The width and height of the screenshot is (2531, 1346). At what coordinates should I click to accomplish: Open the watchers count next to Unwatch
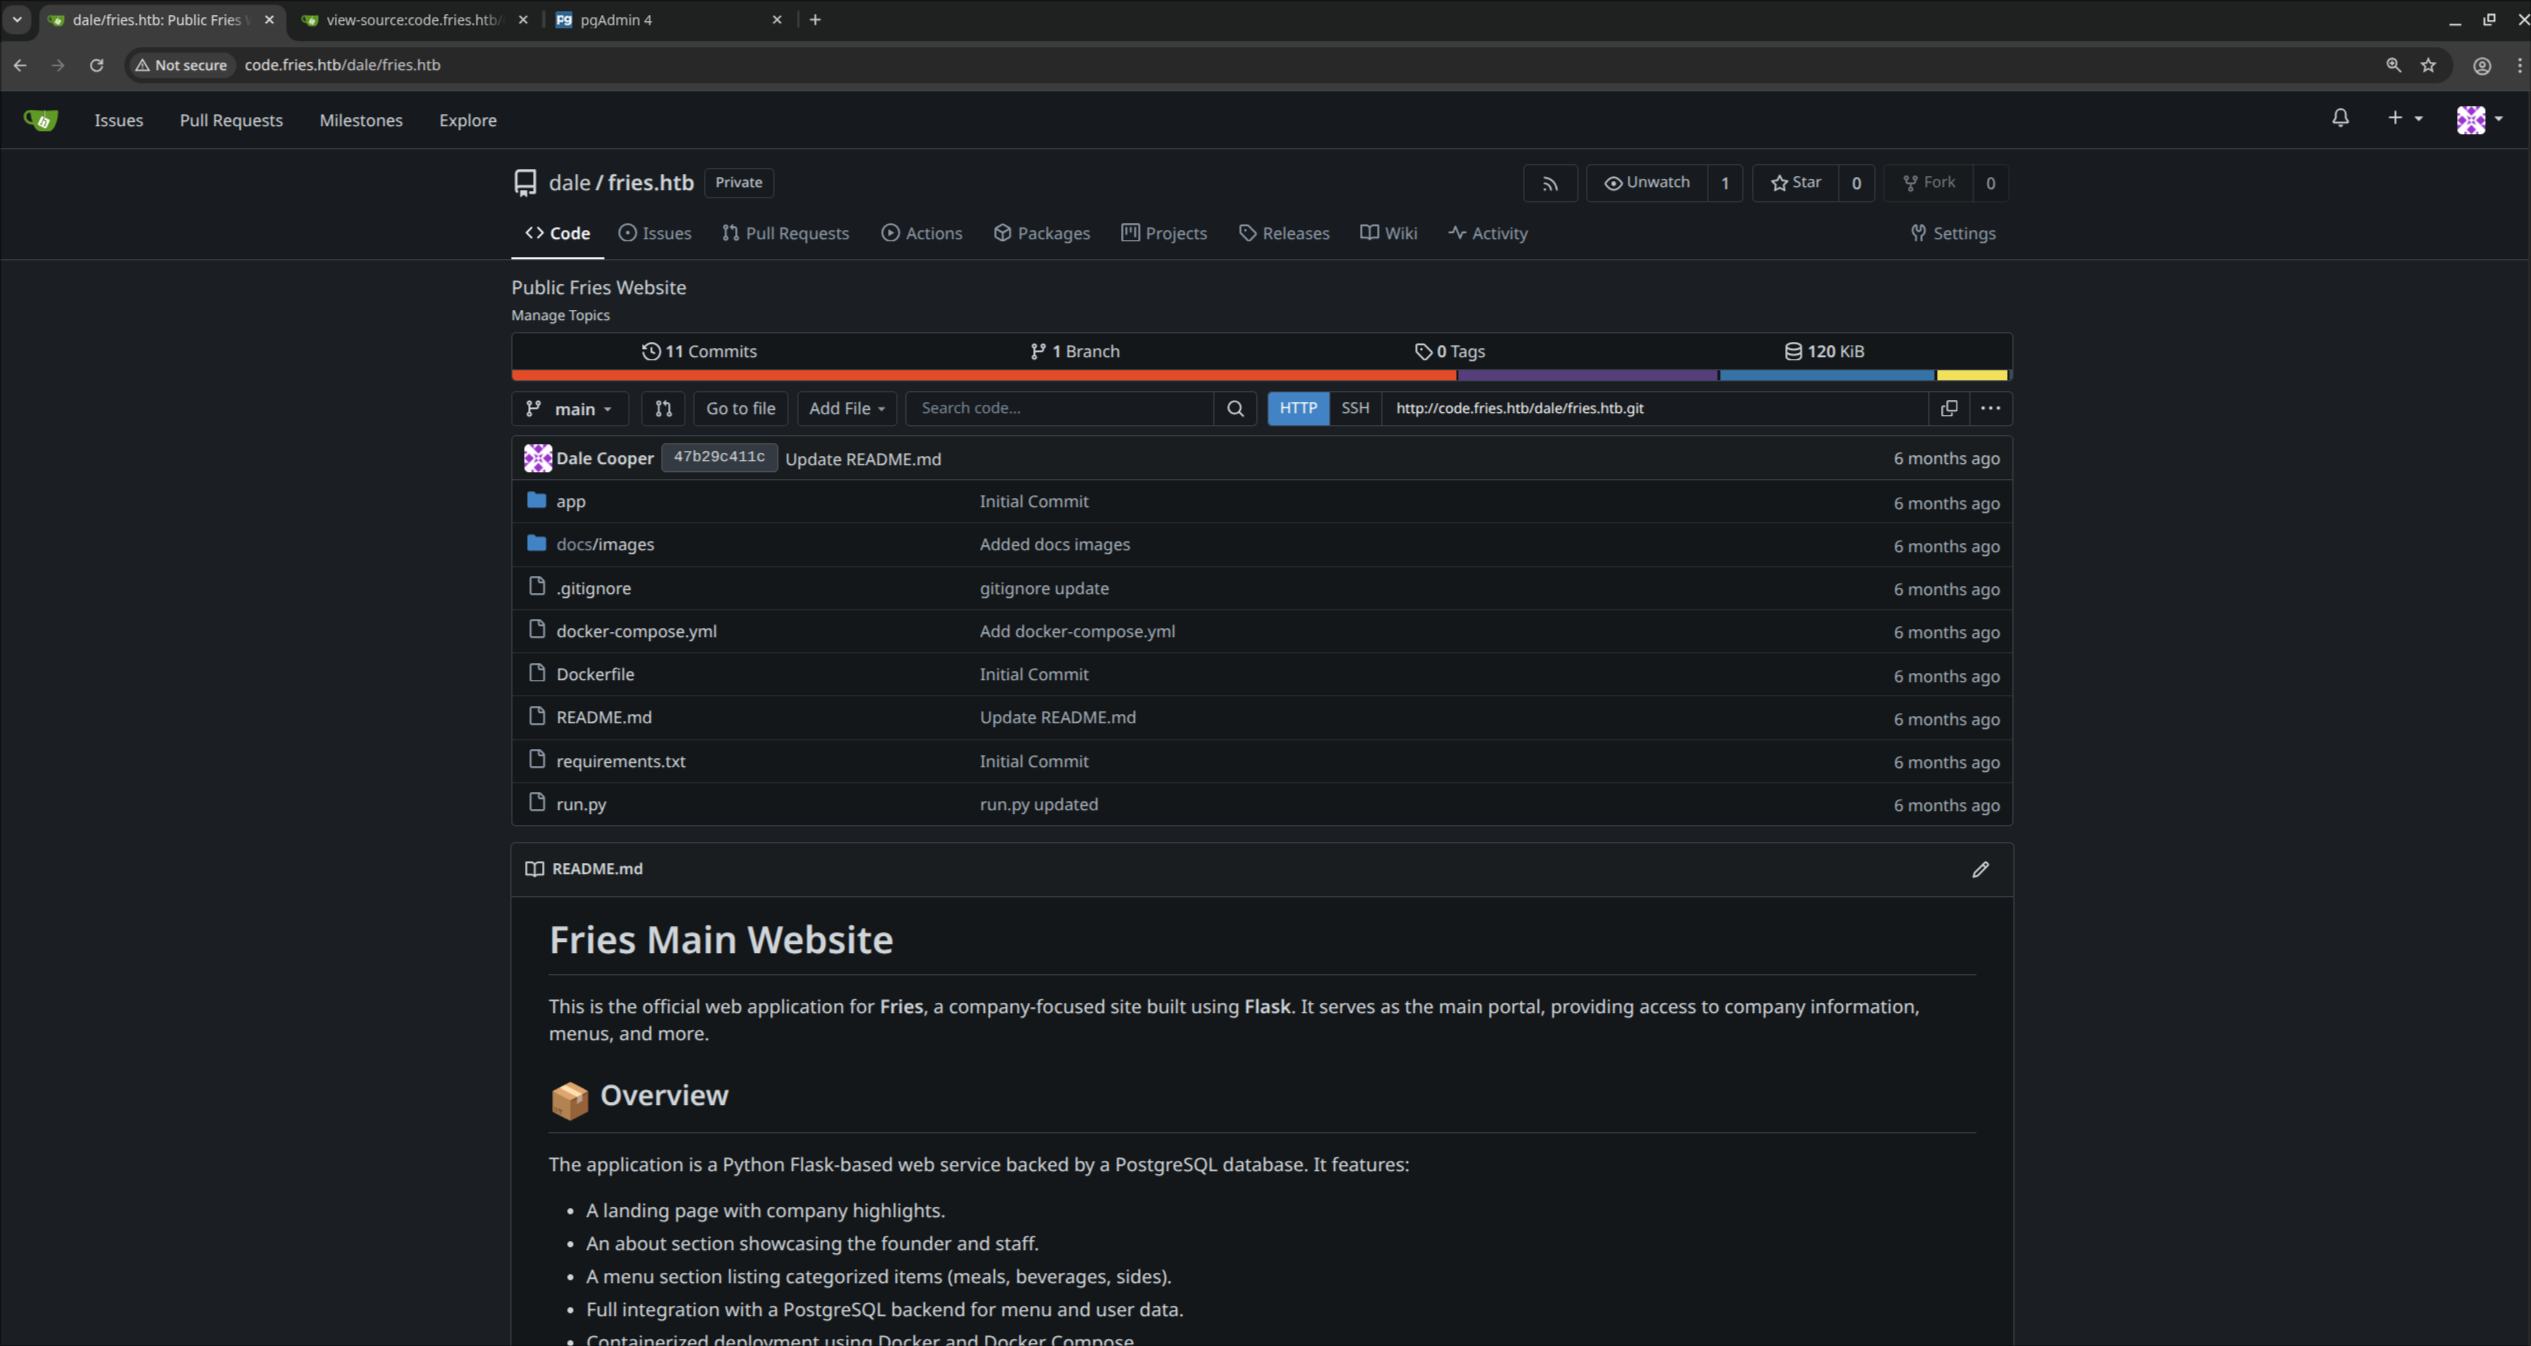pyautogui.click(x=1724, y=183)
